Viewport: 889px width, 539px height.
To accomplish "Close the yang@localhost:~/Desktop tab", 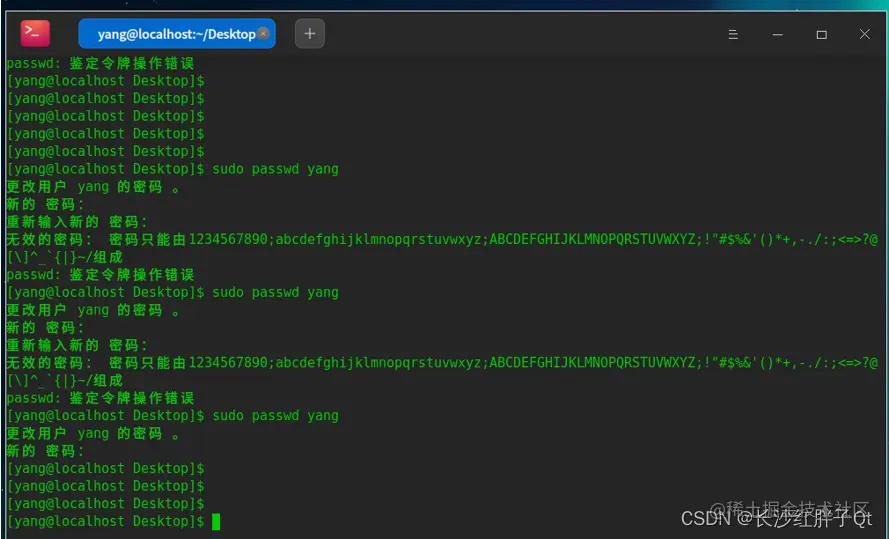I will 263,33.
